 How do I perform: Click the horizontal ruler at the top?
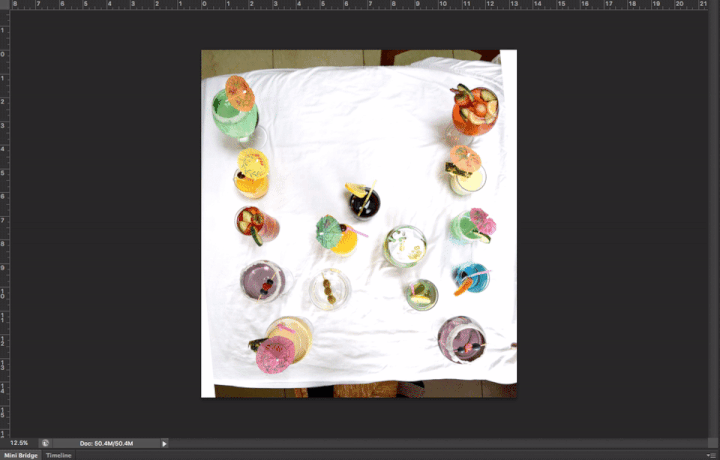click(x=360, y=4)
